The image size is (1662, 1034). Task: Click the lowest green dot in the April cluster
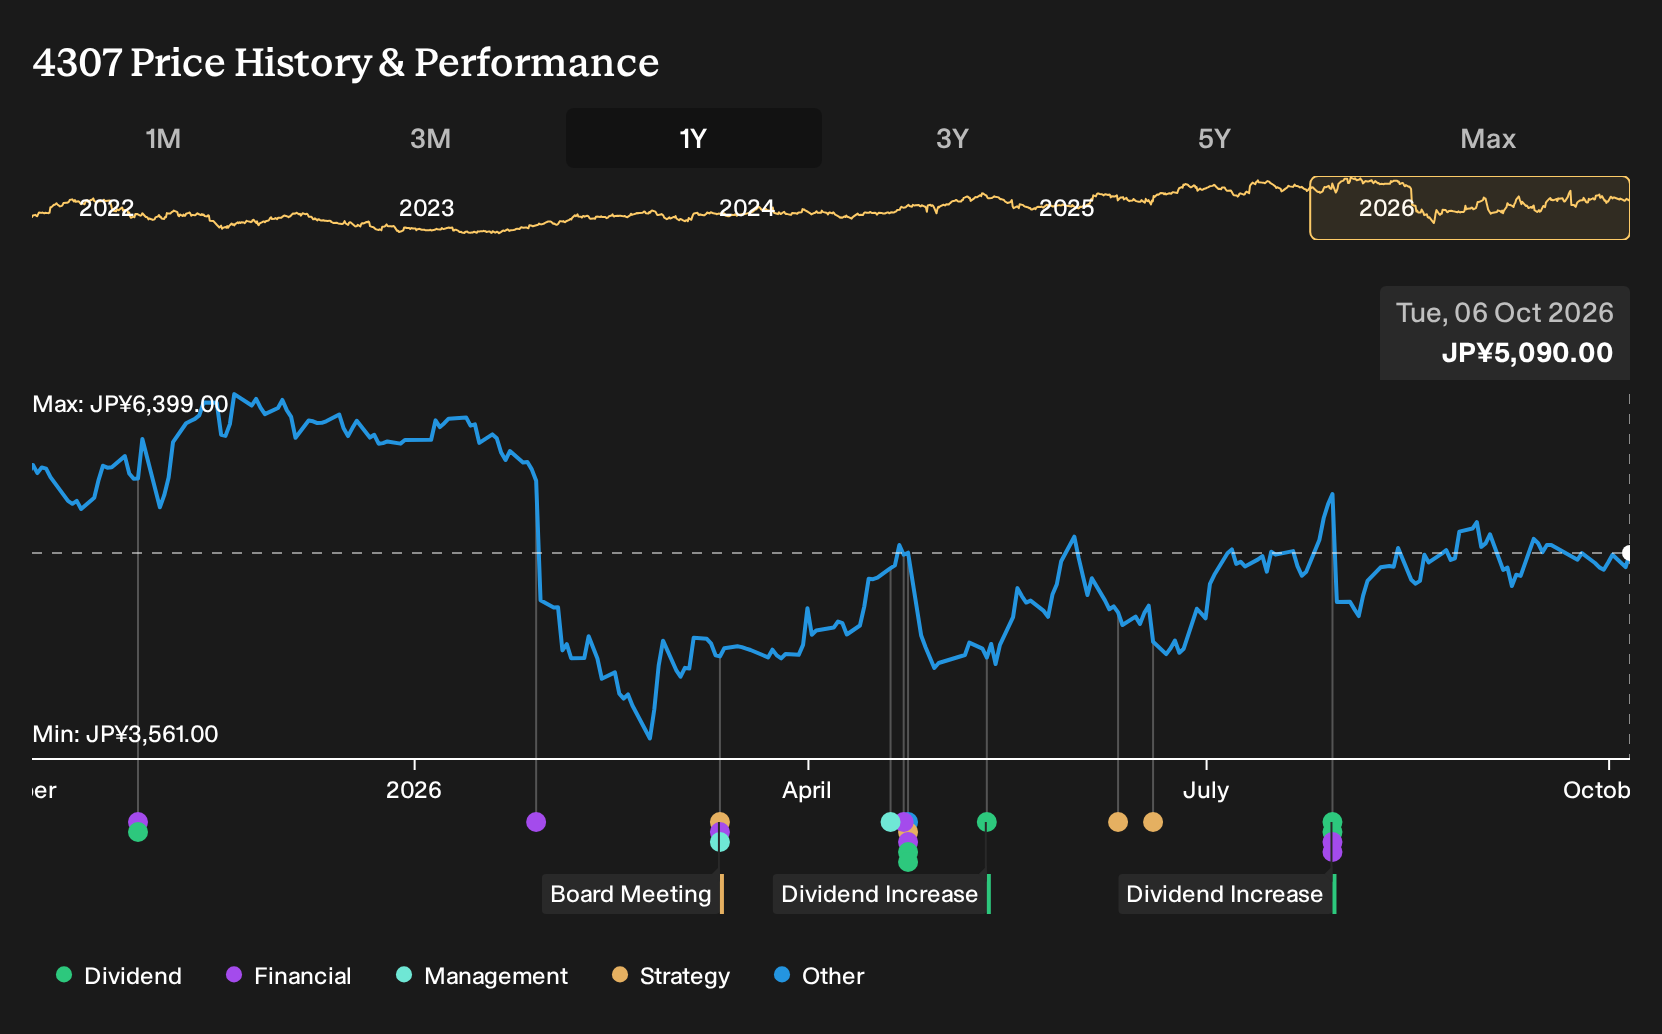point(907,862)
